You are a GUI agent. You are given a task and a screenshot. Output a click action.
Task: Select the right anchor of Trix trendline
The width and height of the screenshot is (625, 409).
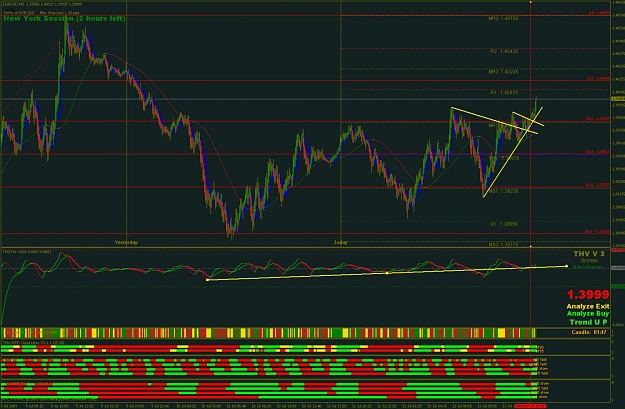click(x=566, y=266)
